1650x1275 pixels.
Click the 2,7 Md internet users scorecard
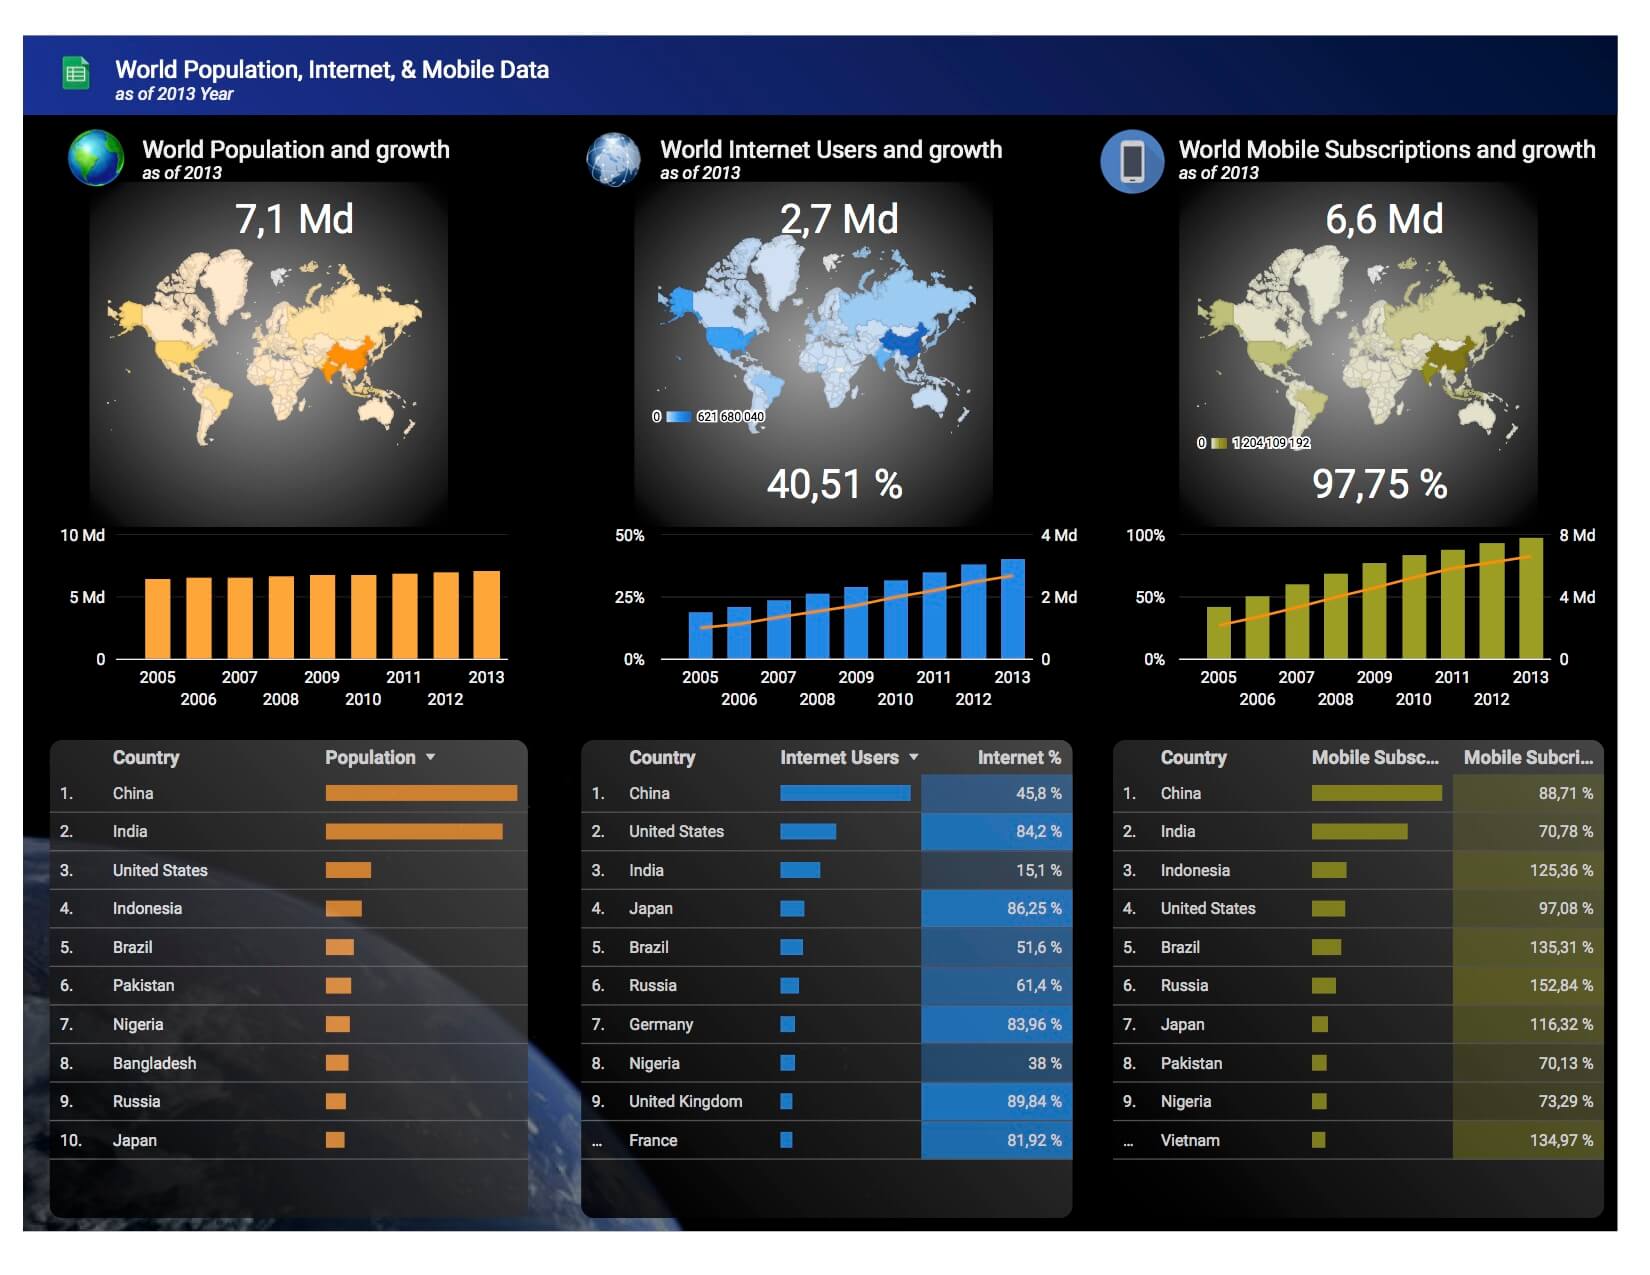point(839,219)
